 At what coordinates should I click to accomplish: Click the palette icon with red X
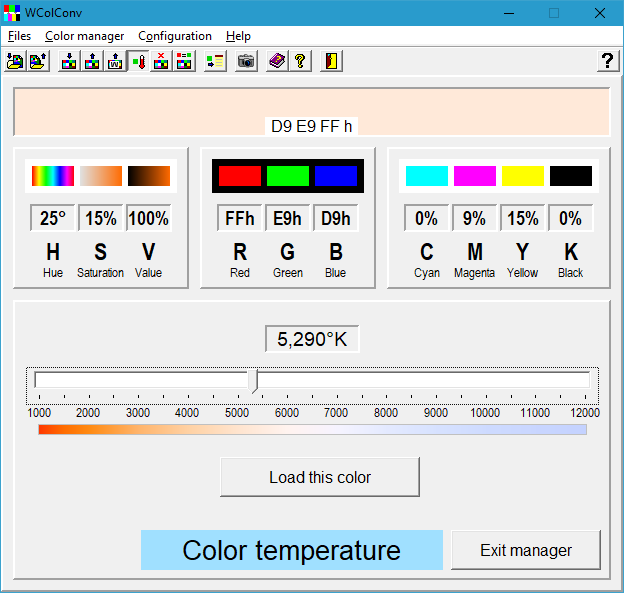click(x=161, y=61)
